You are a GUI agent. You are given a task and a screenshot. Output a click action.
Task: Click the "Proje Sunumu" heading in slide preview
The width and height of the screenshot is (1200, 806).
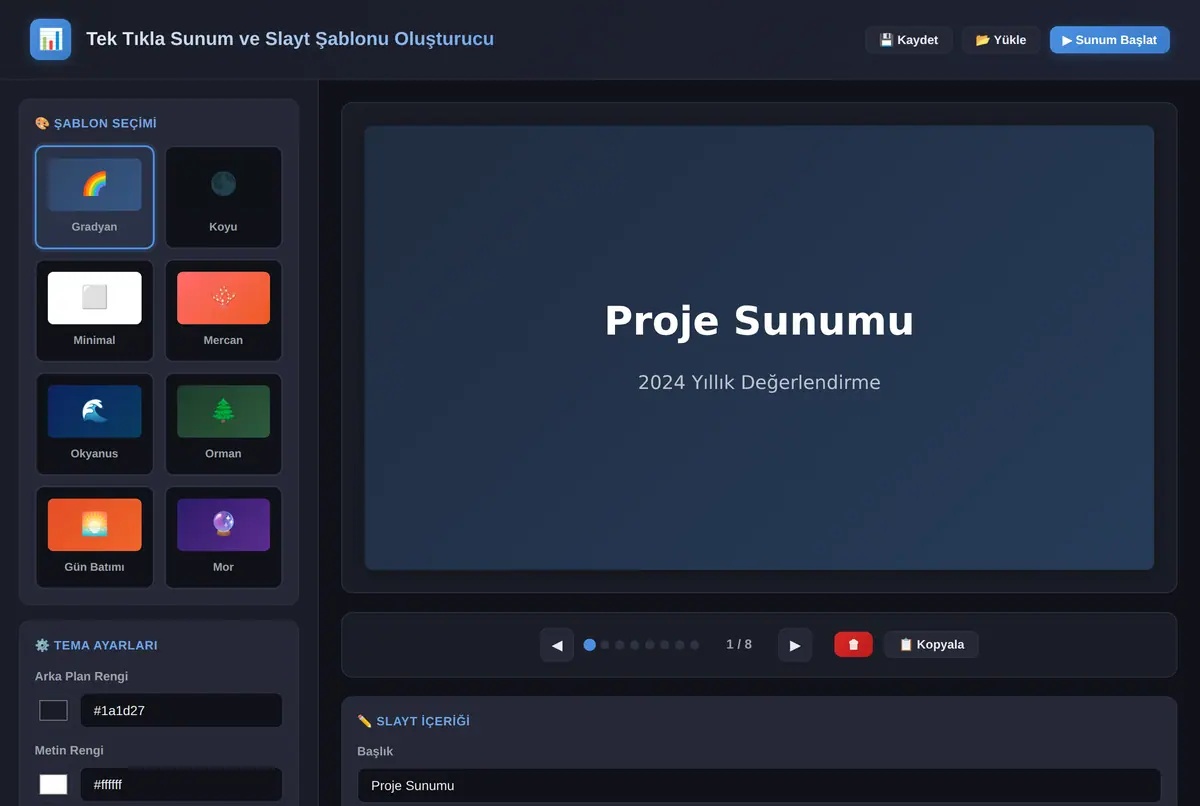click(x=759, y=321)
